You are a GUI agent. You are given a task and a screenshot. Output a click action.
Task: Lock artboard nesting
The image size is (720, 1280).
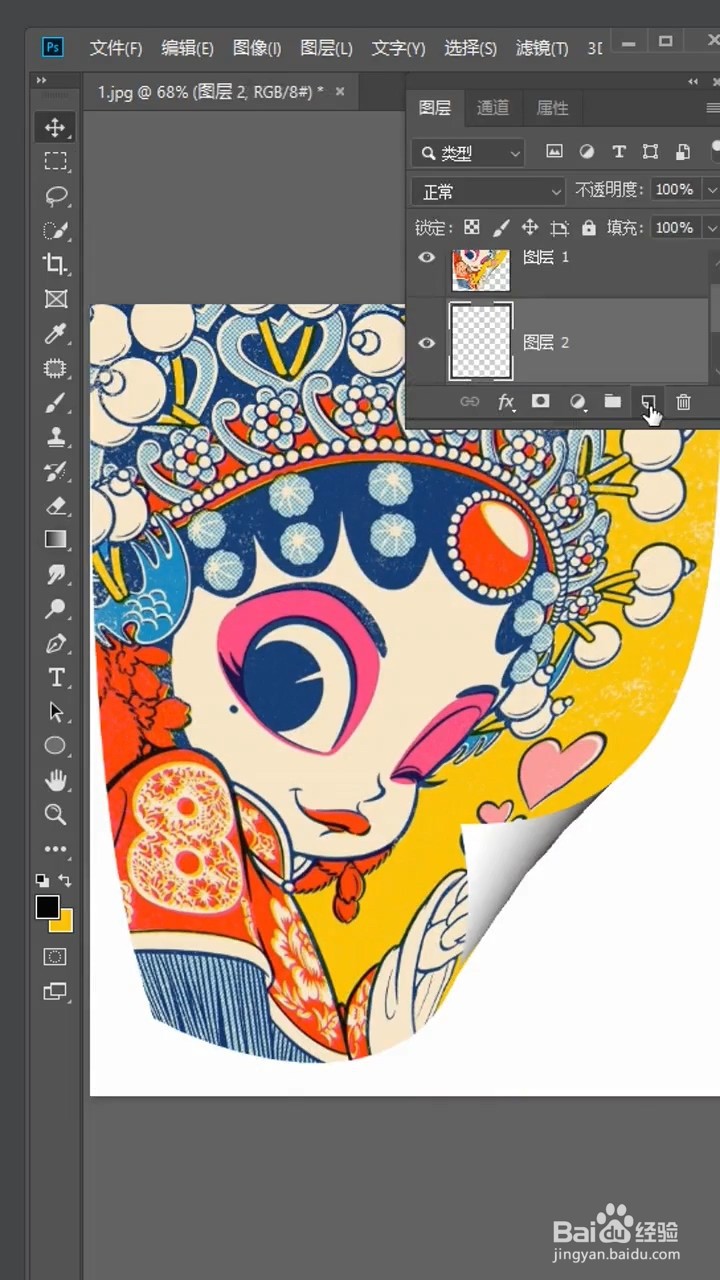[560, 228]
